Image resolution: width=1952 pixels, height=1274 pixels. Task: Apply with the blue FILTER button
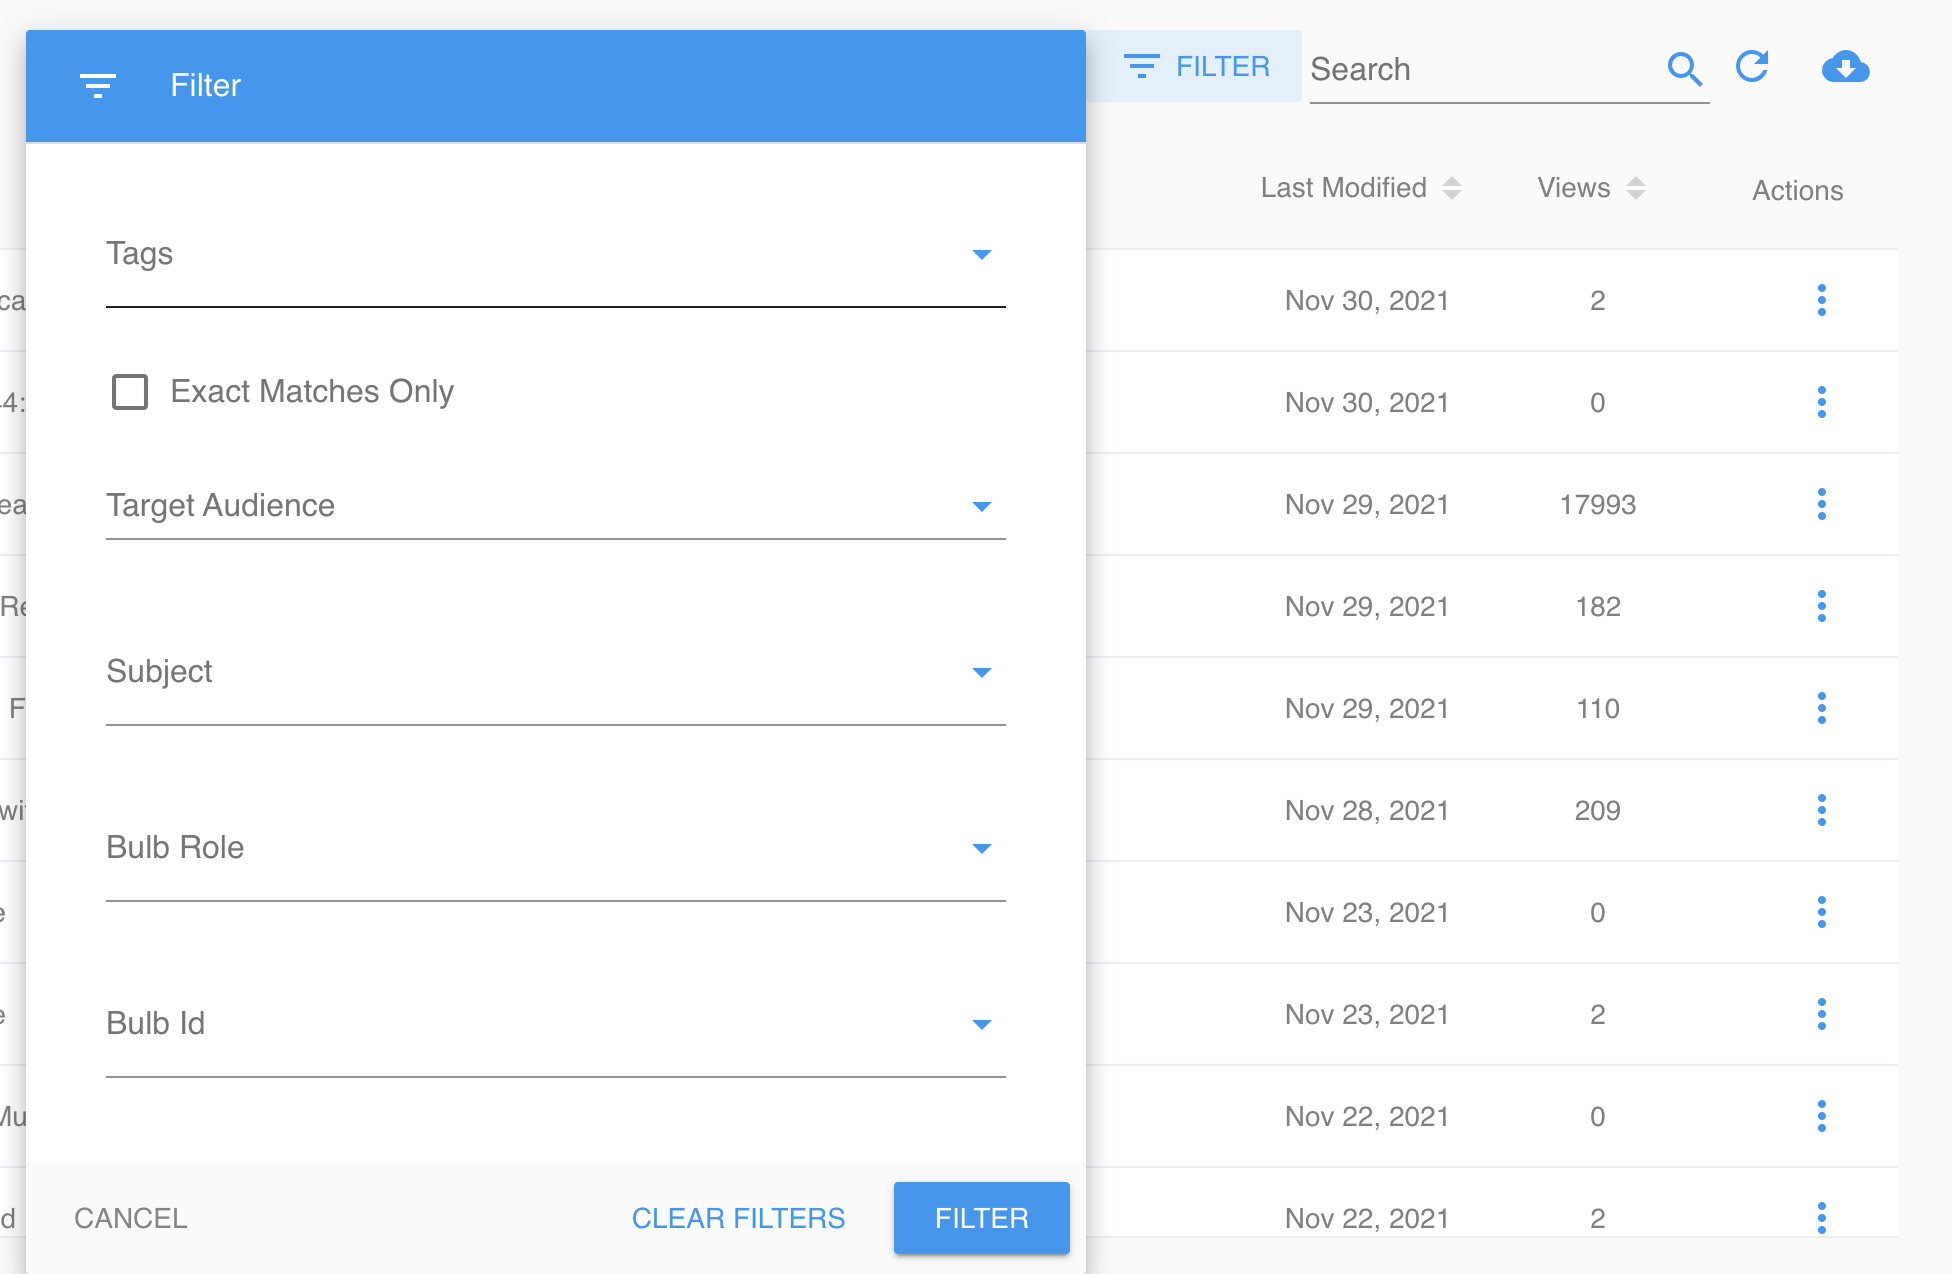point(982,1218)
